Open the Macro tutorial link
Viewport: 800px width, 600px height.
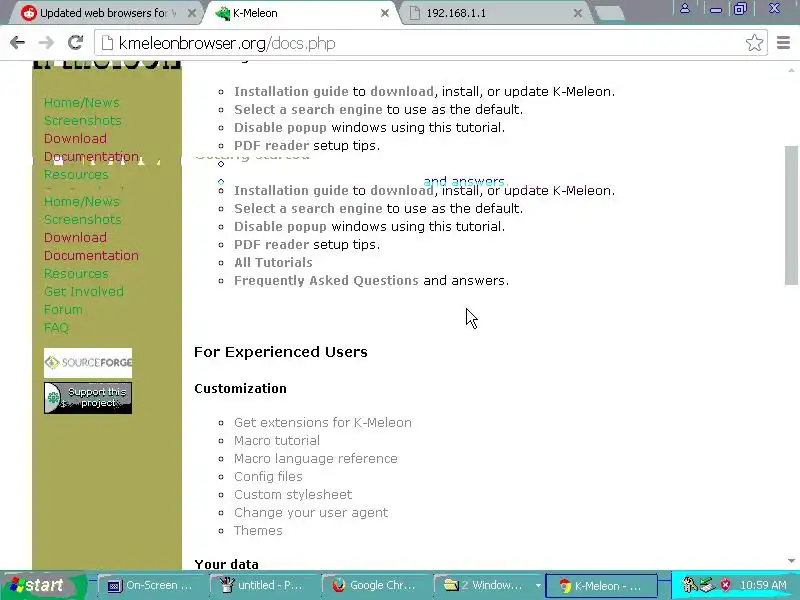click(x=277, y=441)
